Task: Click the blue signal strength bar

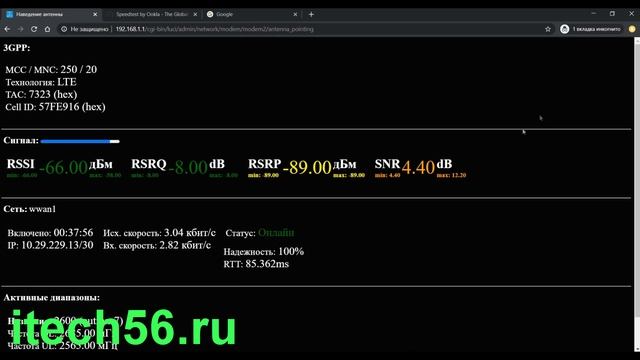Action: [80, 141]
